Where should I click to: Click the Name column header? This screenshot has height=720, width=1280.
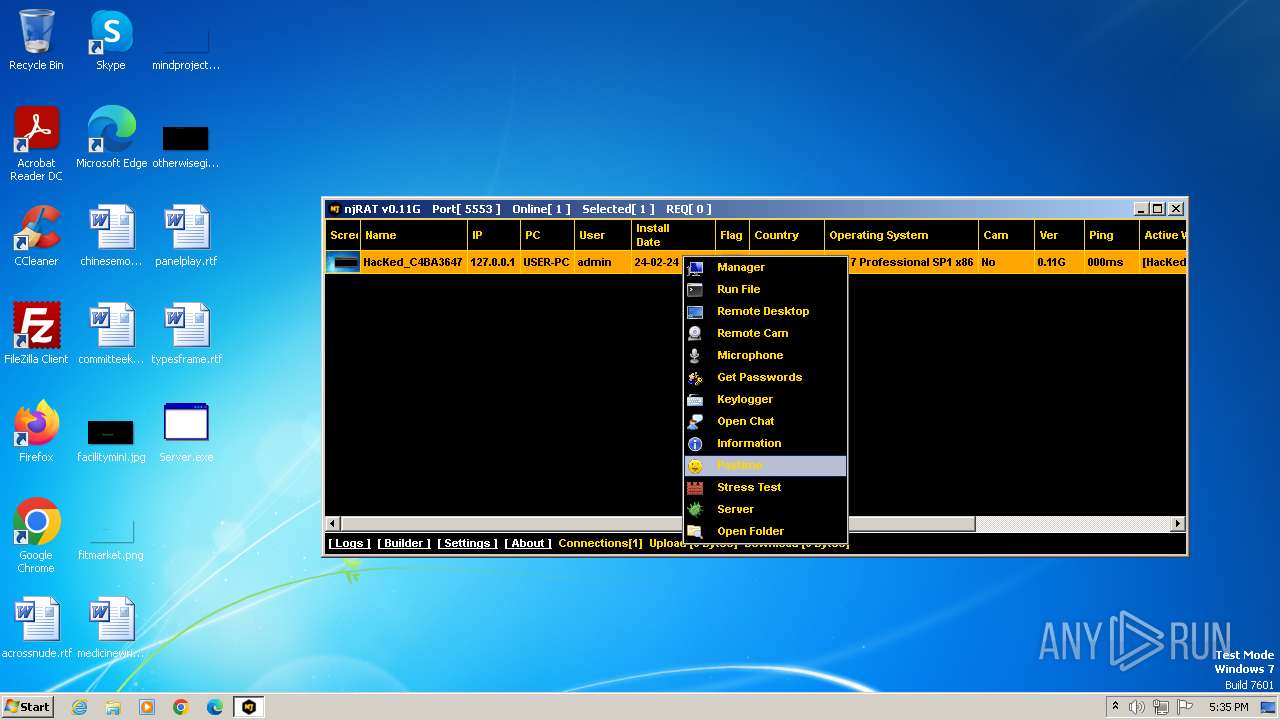point(414,235)
